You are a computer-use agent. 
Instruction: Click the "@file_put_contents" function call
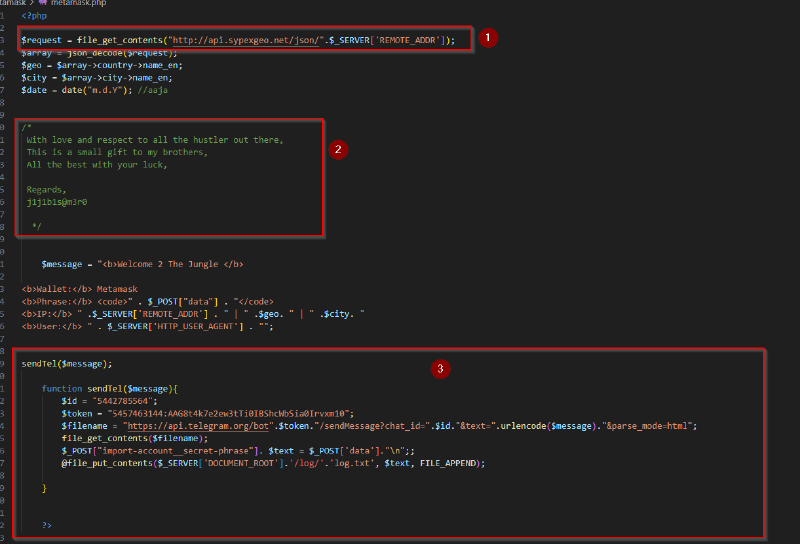pyautogui.click(x=107, y=463)
